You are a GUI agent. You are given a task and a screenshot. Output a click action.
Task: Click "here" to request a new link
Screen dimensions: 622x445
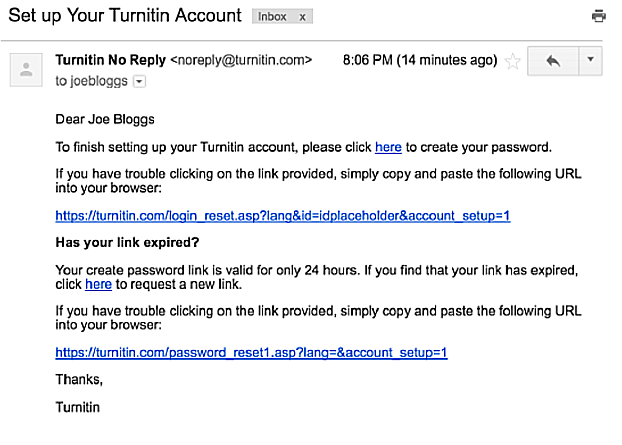[x=98, y=284]
